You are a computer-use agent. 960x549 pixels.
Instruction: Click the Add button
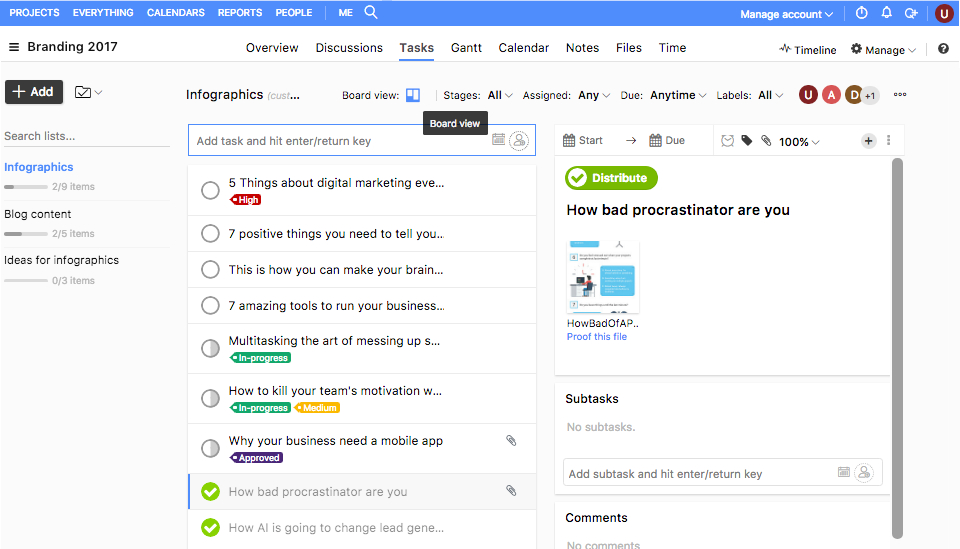[x=34, y=92]
